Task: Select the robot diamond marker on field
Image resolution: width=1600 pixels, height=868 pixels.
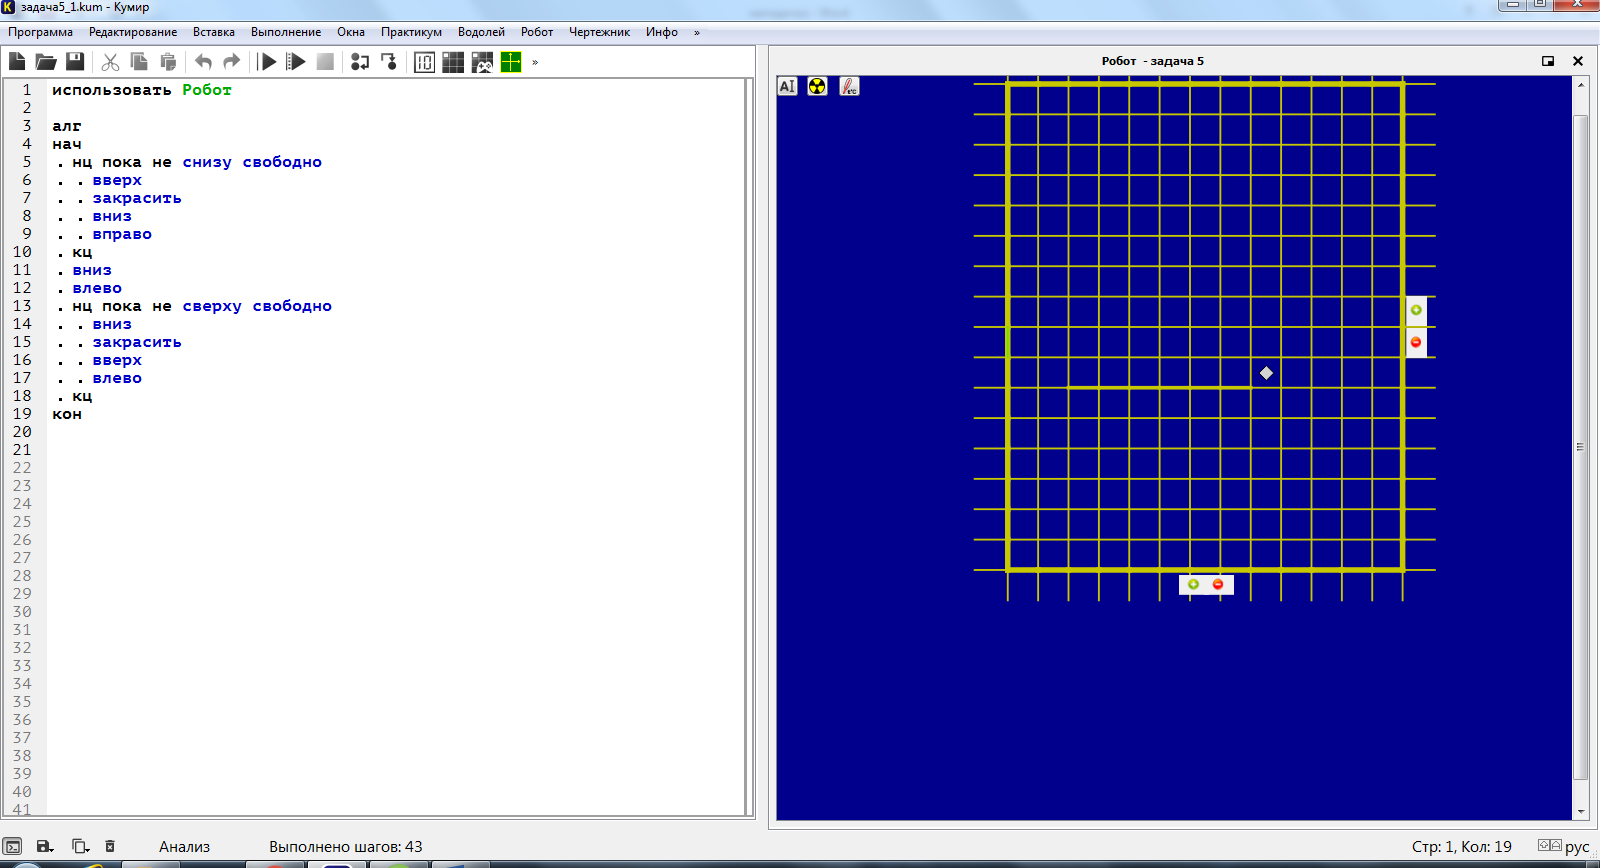Action: click(1266, 373)
